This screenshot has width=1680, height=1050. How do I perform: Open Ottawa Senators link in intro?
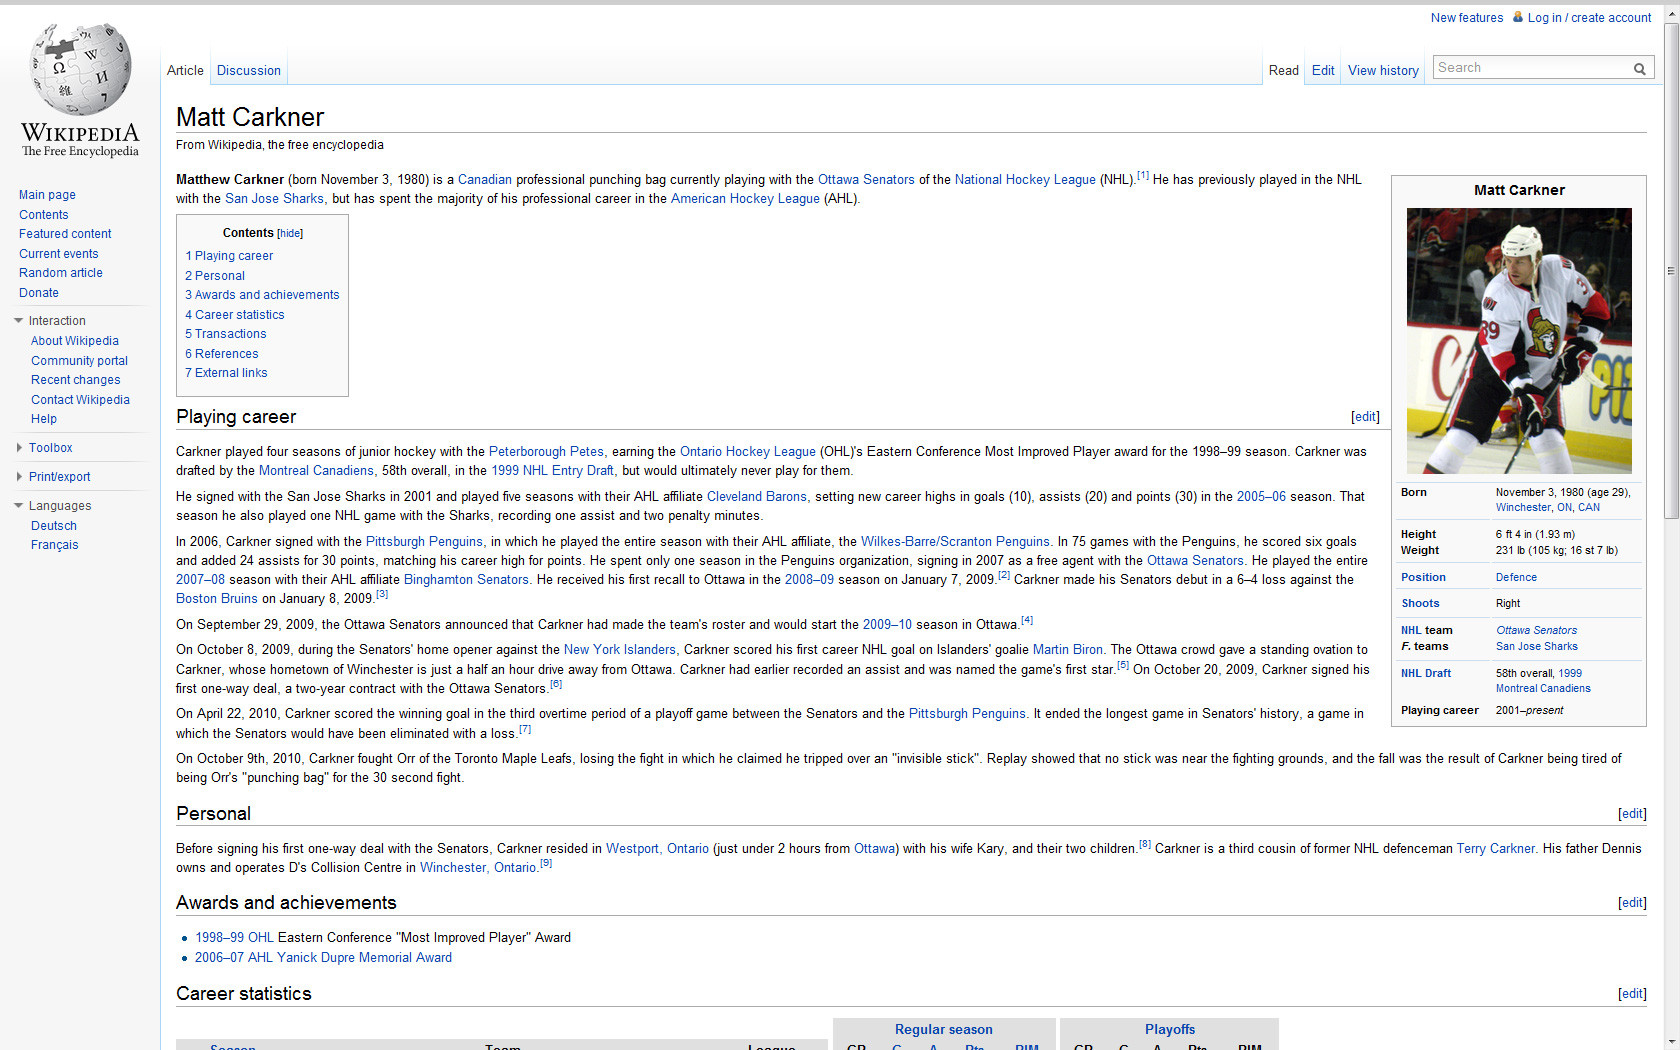[866, 180]
